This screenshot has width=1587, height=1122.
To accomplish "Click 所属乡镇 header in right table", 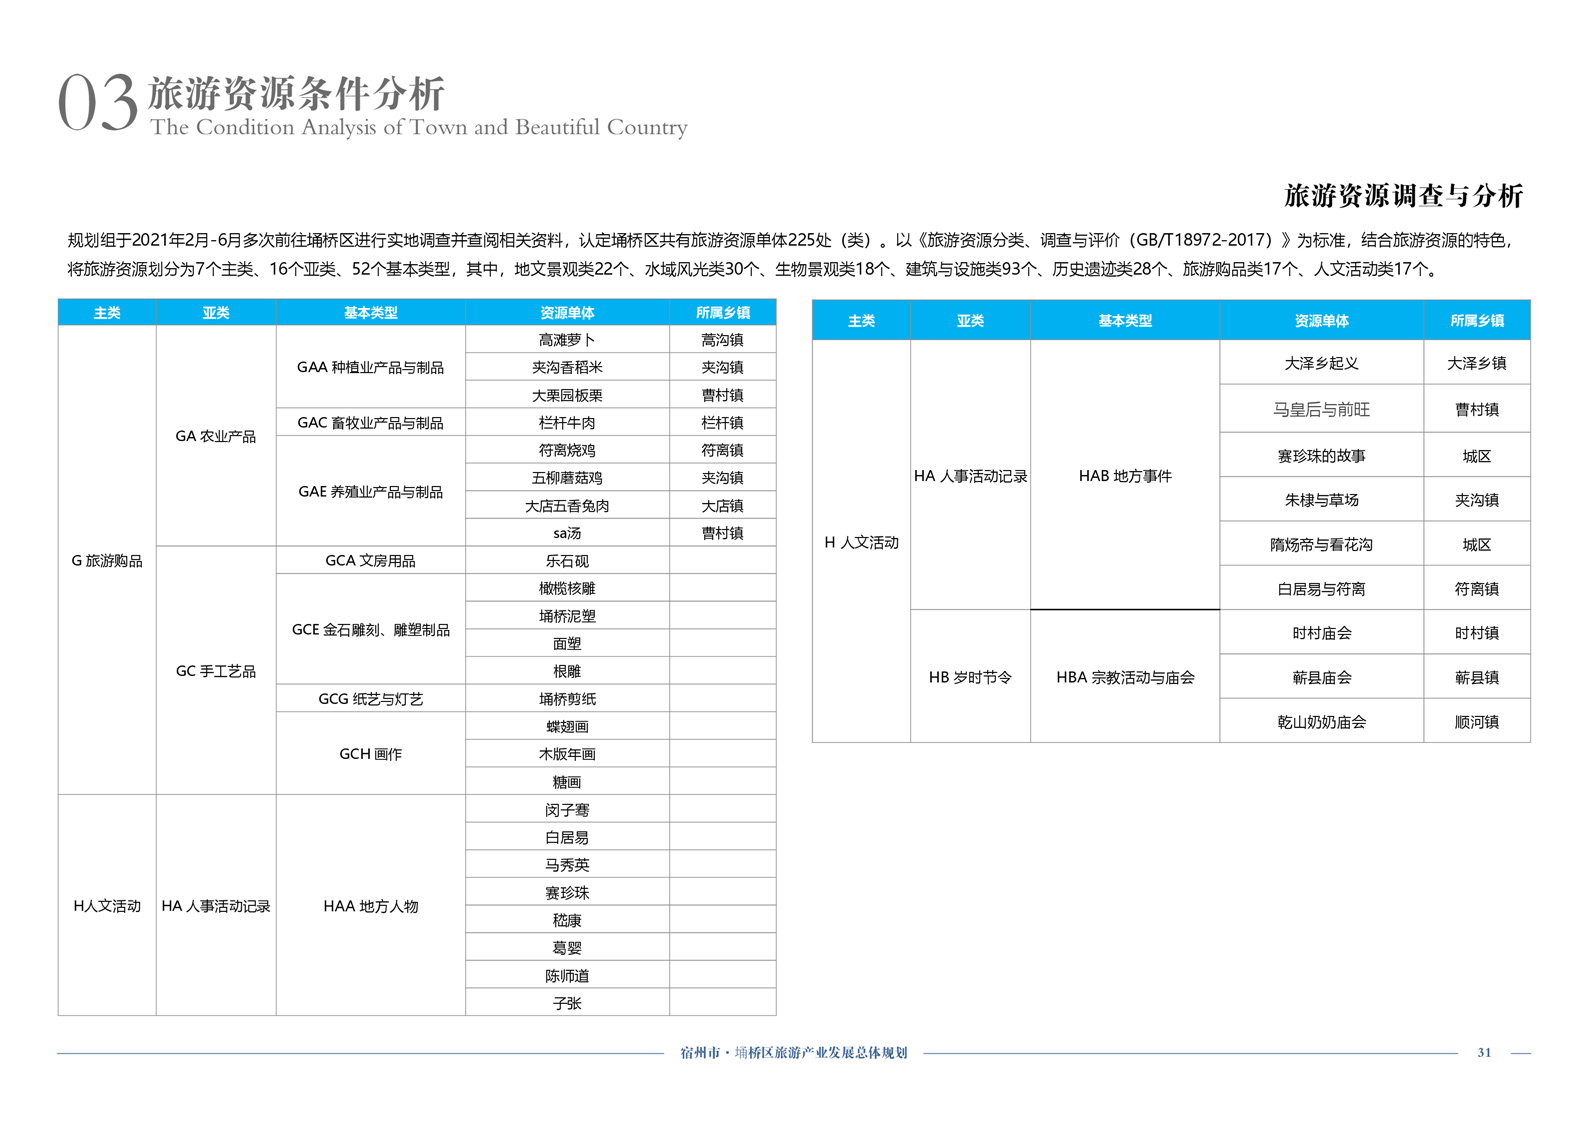I will coord(1477,321).
